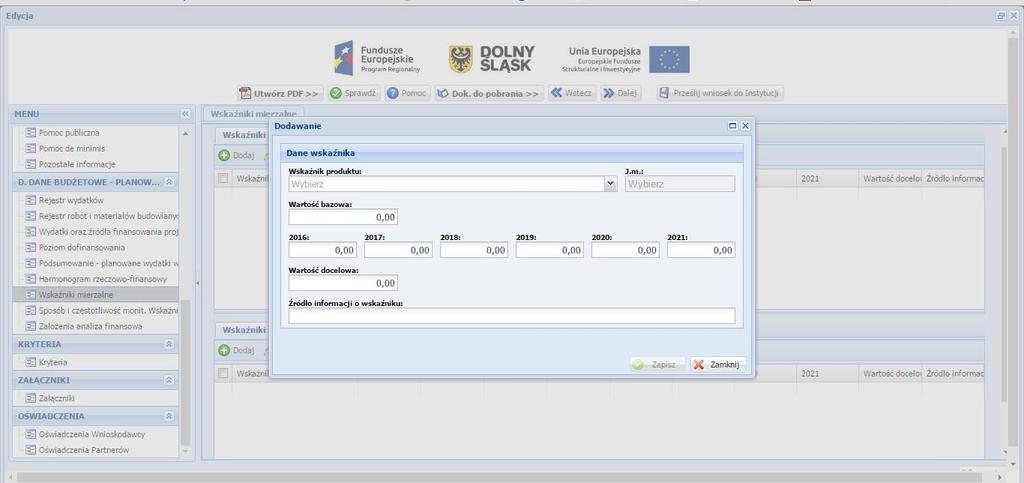1024x483 pixels.
Task: Open Kryteria menu item
Action: coord(52,362)
